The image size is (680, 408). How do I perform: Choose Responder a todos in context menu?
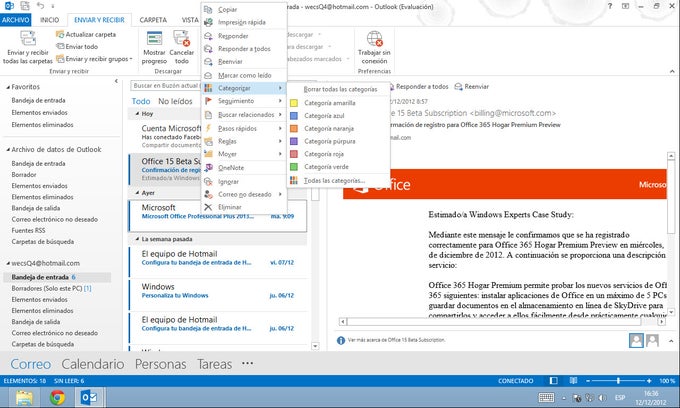point(244,49)
